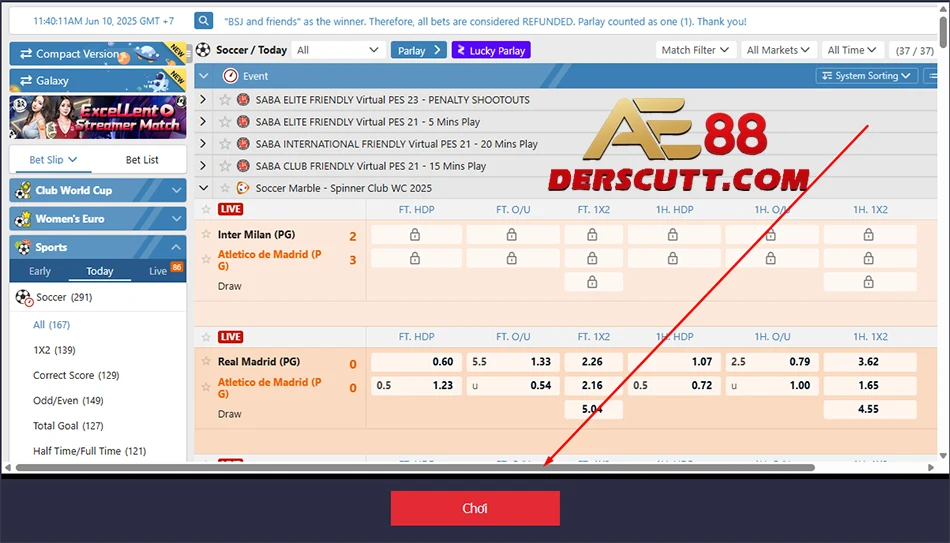Click league icon of PES 21 20 Mins Play
This screenshot has width=950, height=543.
(x=243, y=144)
